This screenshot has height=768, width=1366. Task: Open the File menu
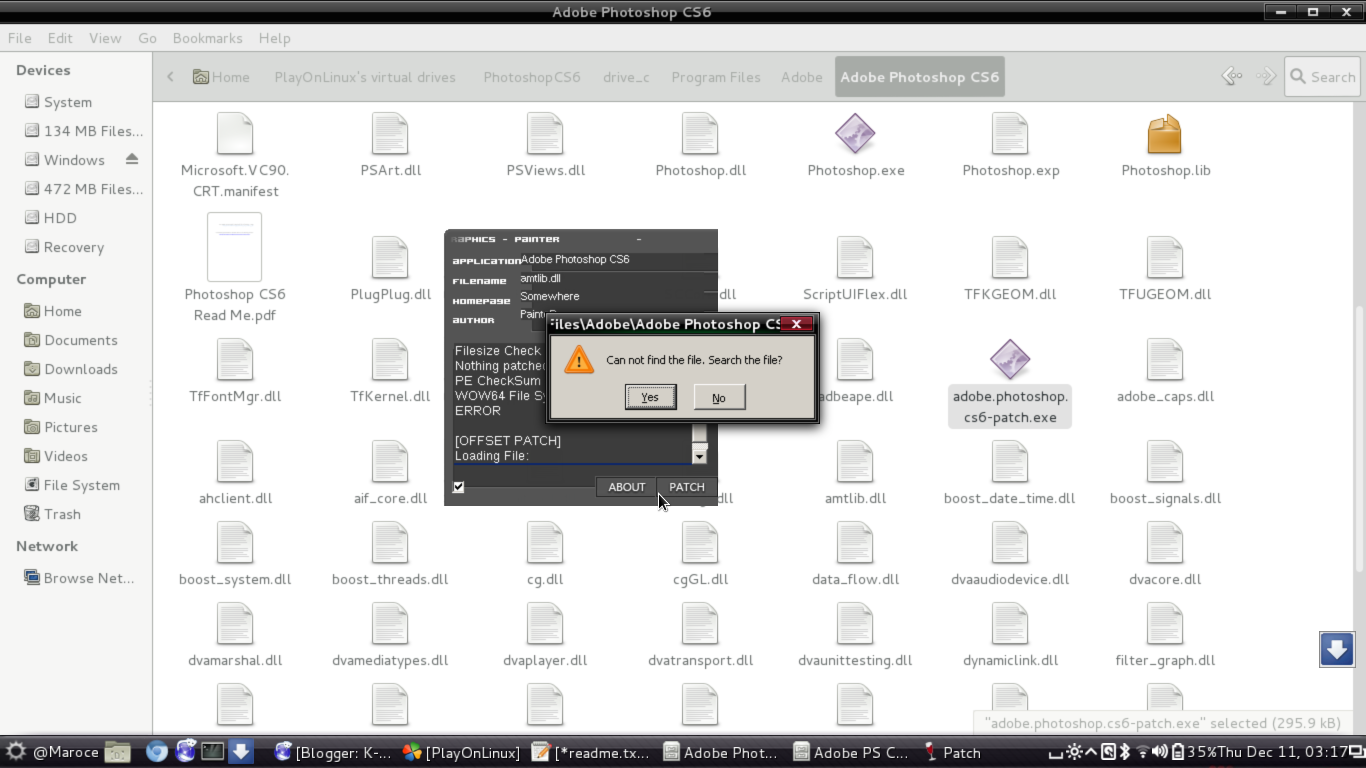20,38
